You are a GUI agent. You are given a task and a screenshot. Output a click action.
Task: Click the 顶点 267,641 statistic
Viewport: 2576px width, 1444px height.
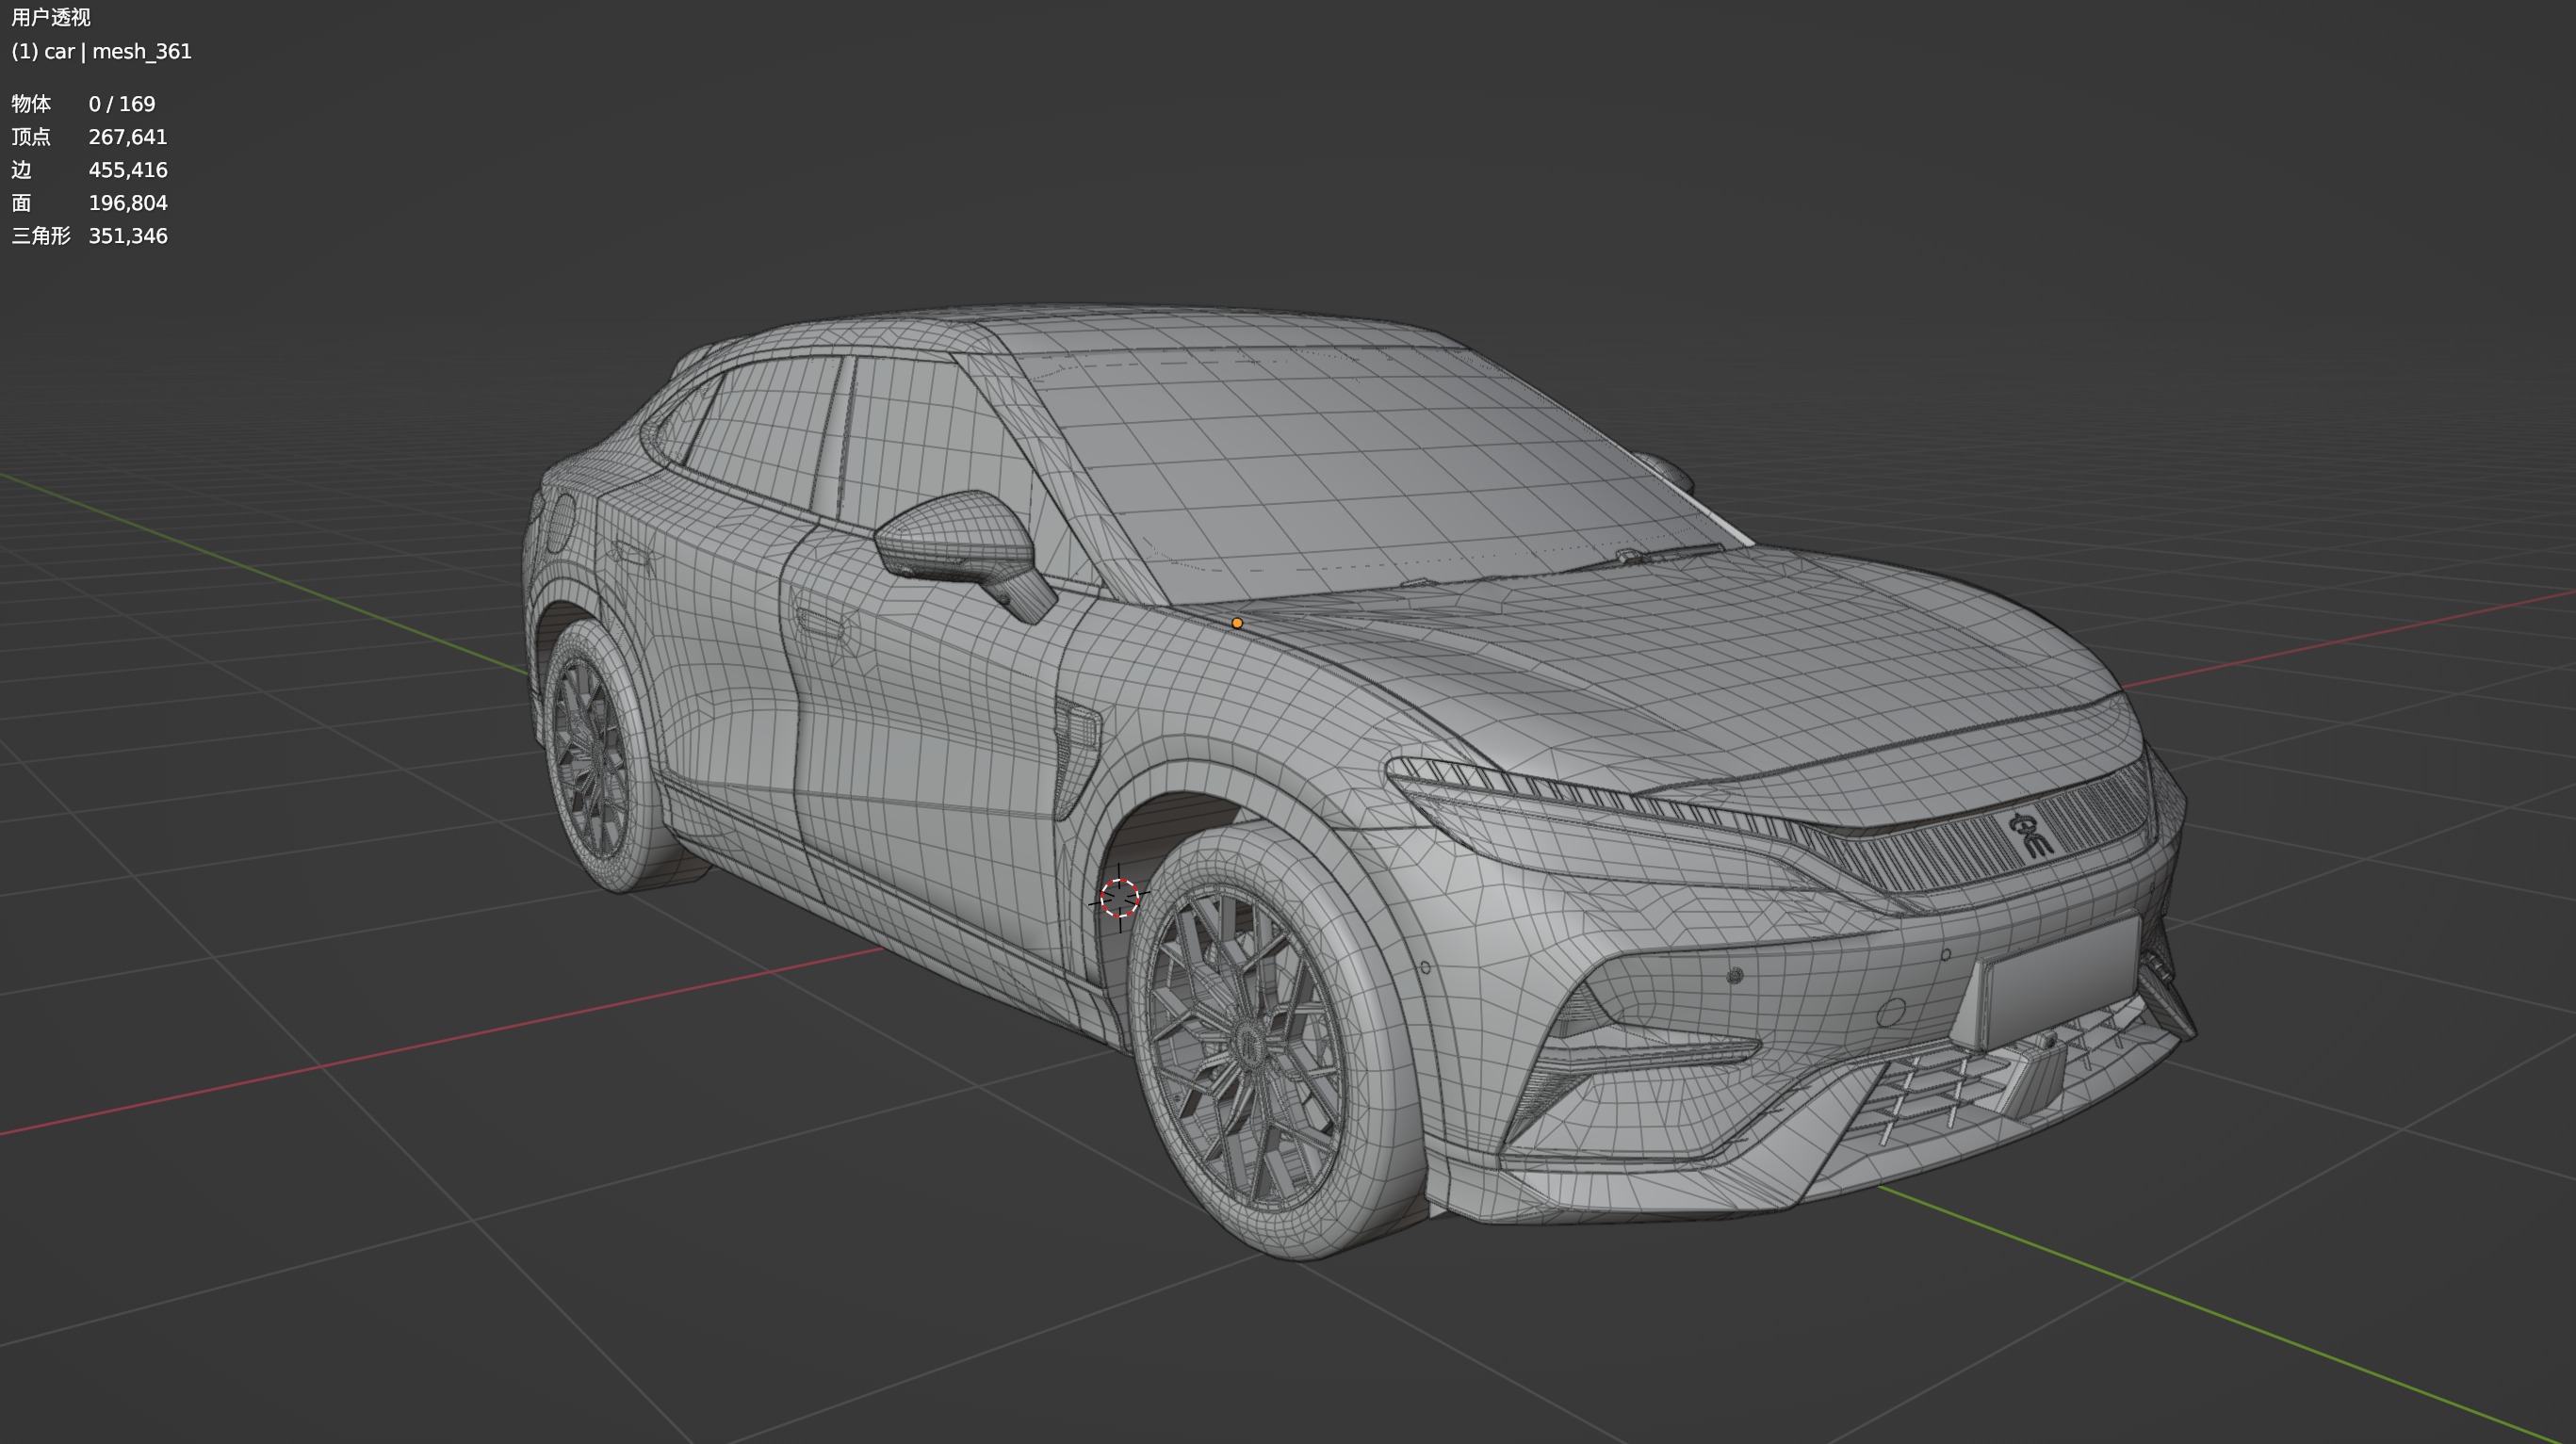pos(89,137)
